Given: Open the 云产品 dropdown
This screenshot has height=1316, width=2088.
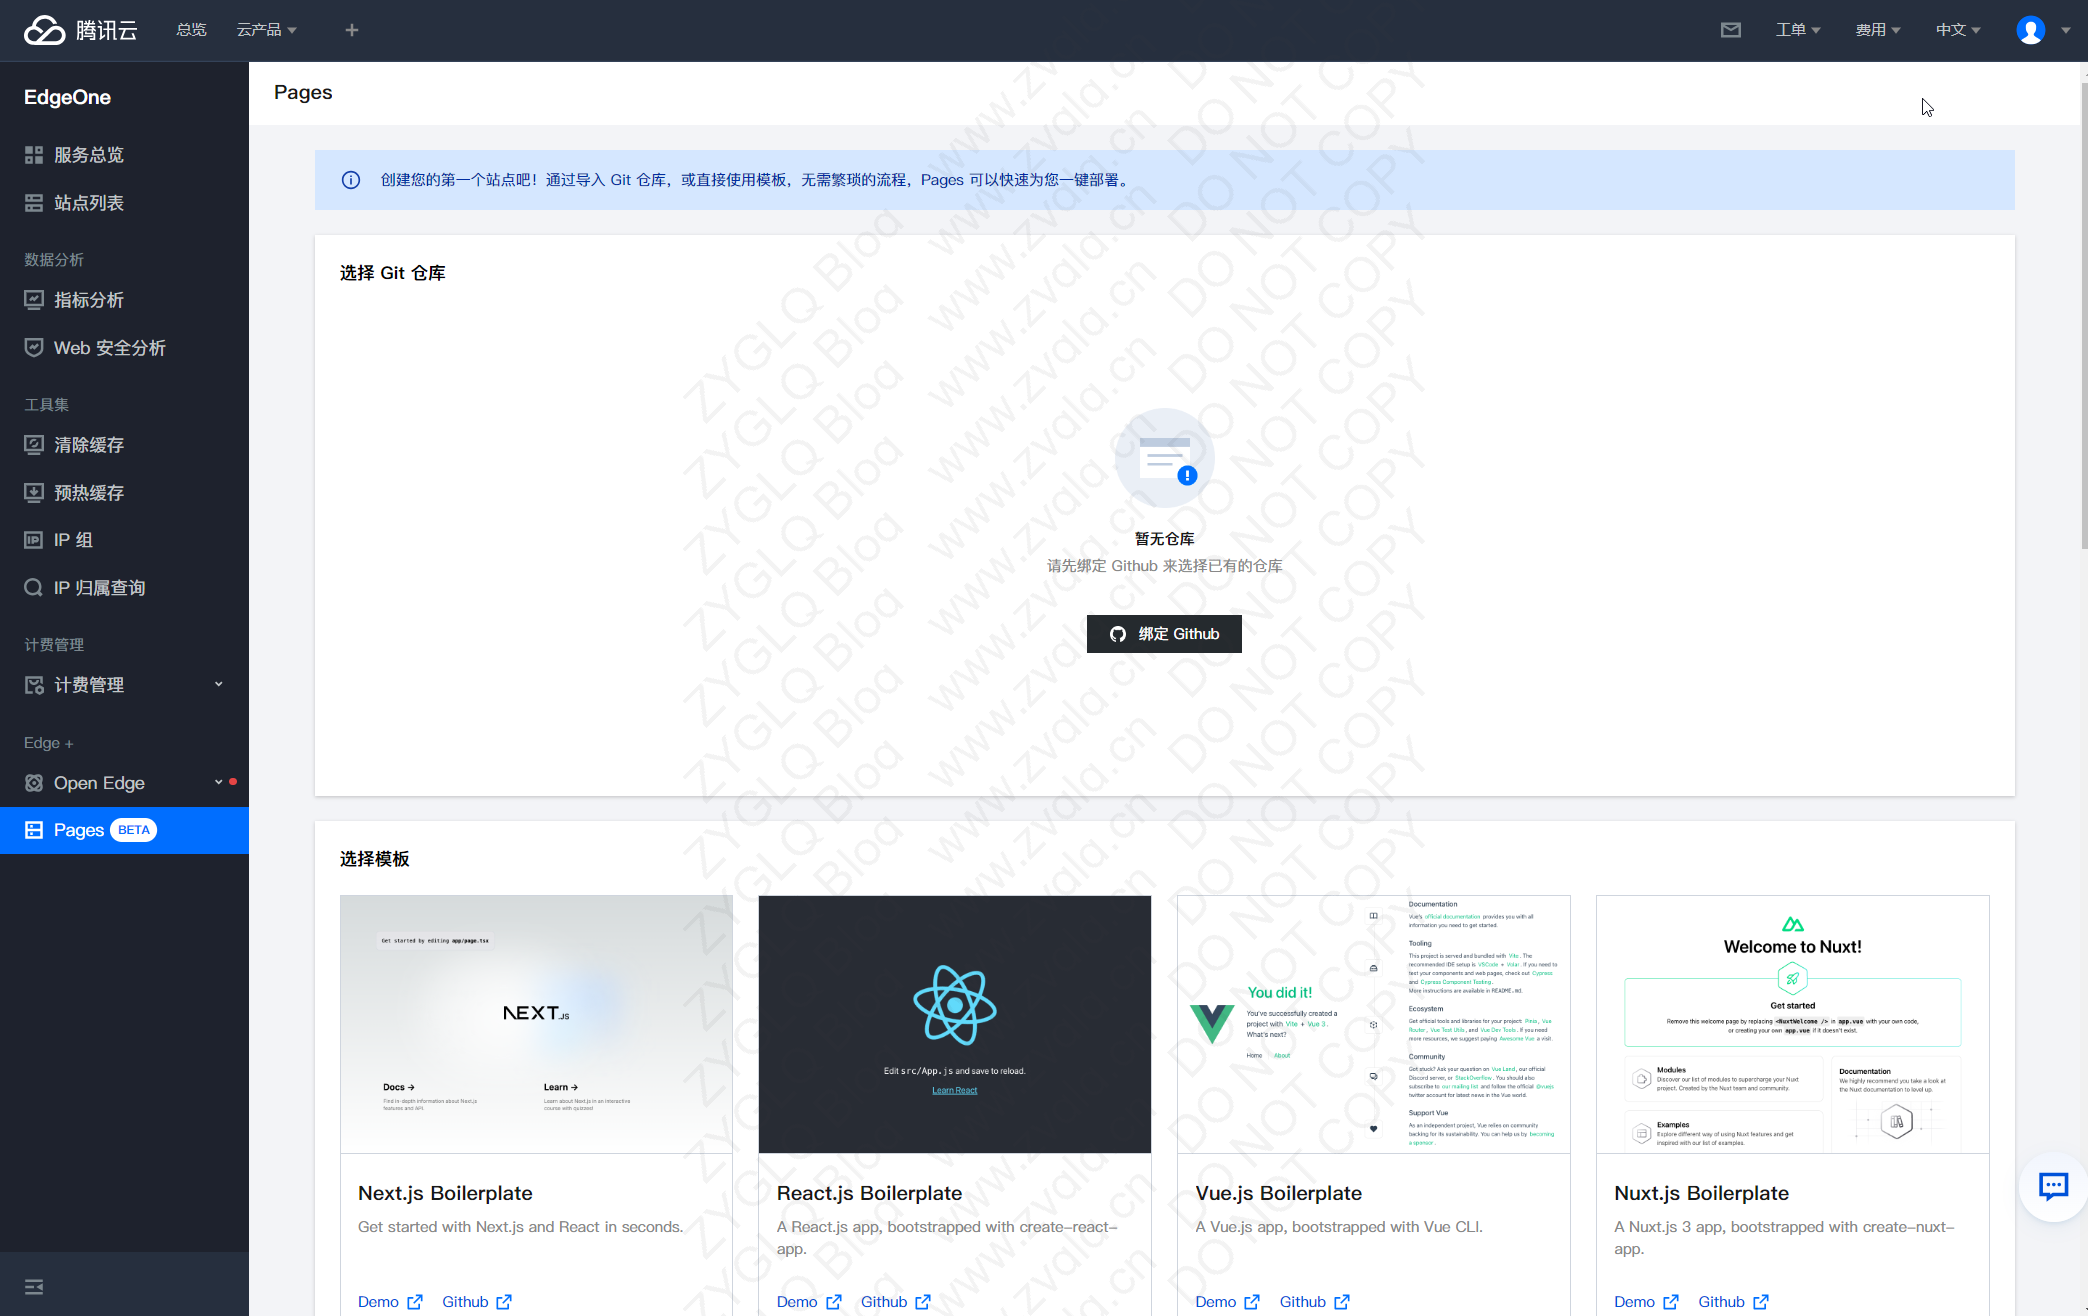Looking at the screenshot, I should click(x=266, y=30).
